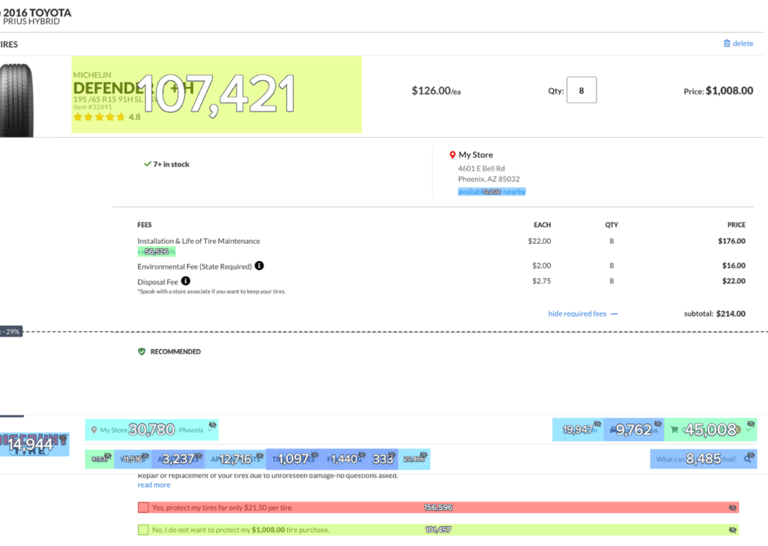Viewport: 768px width, 546px height.
Task: Expand the cart dropdown chevron
Action: [749, 430]
